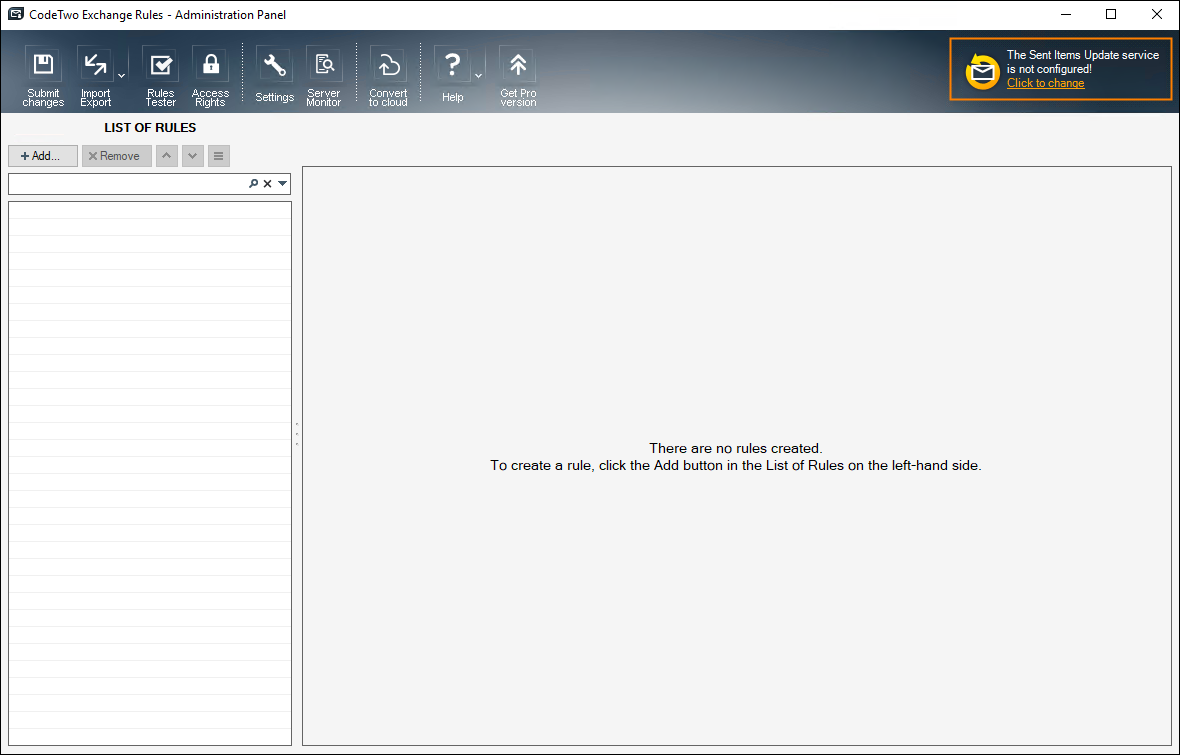Image resolution: width=1180 pixels, height=755 pixels.
Task: Expand the search filter dropdown arrow
Action: point(282,184)
